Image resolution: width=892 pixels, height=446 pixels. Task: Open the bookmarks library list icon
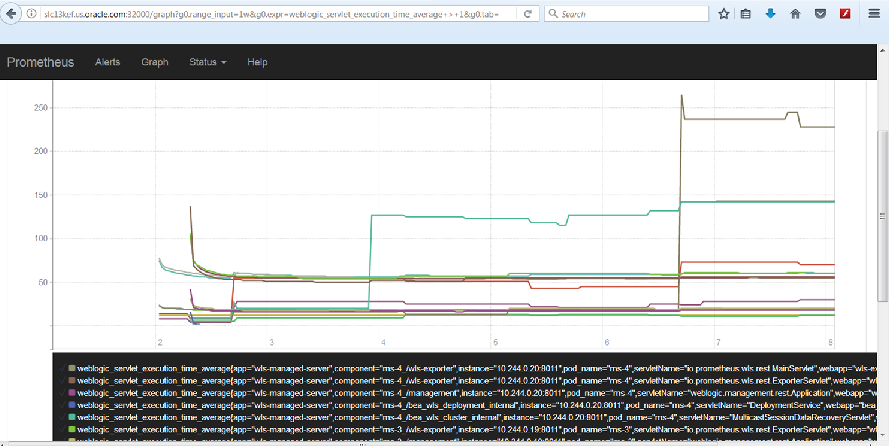tap(746, 14)
